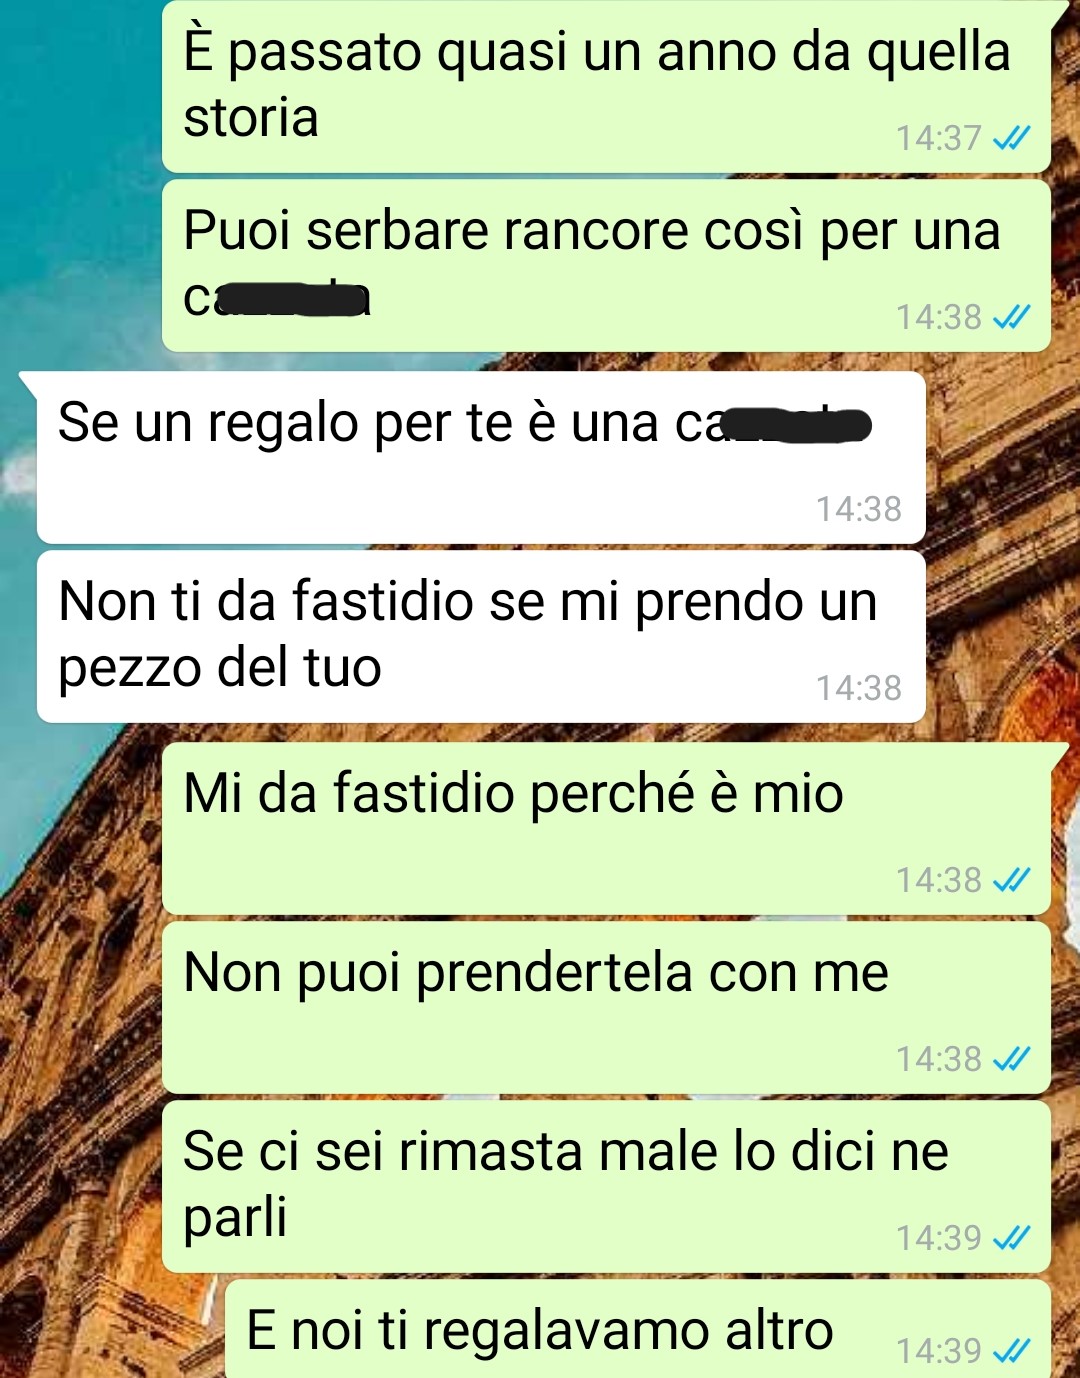Select the 'Non puoi prendertela con me' bubble

(606, 1008)
